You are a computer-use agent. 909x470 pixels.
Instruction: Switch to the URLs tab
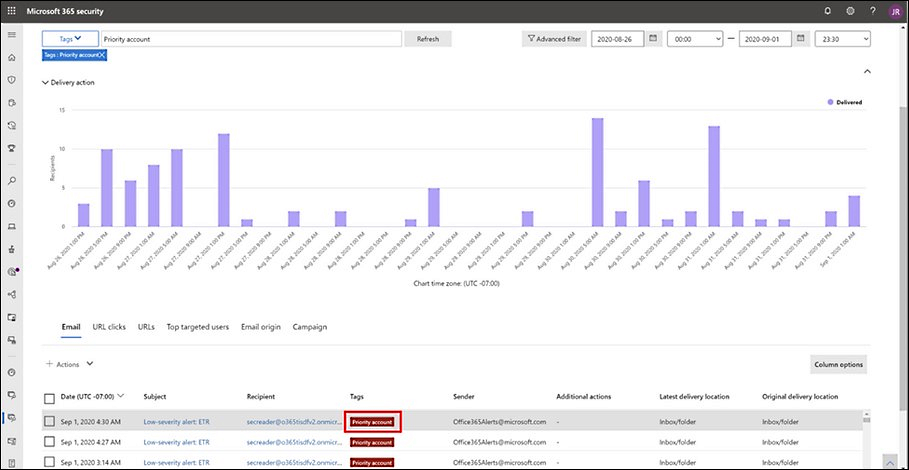146,327
